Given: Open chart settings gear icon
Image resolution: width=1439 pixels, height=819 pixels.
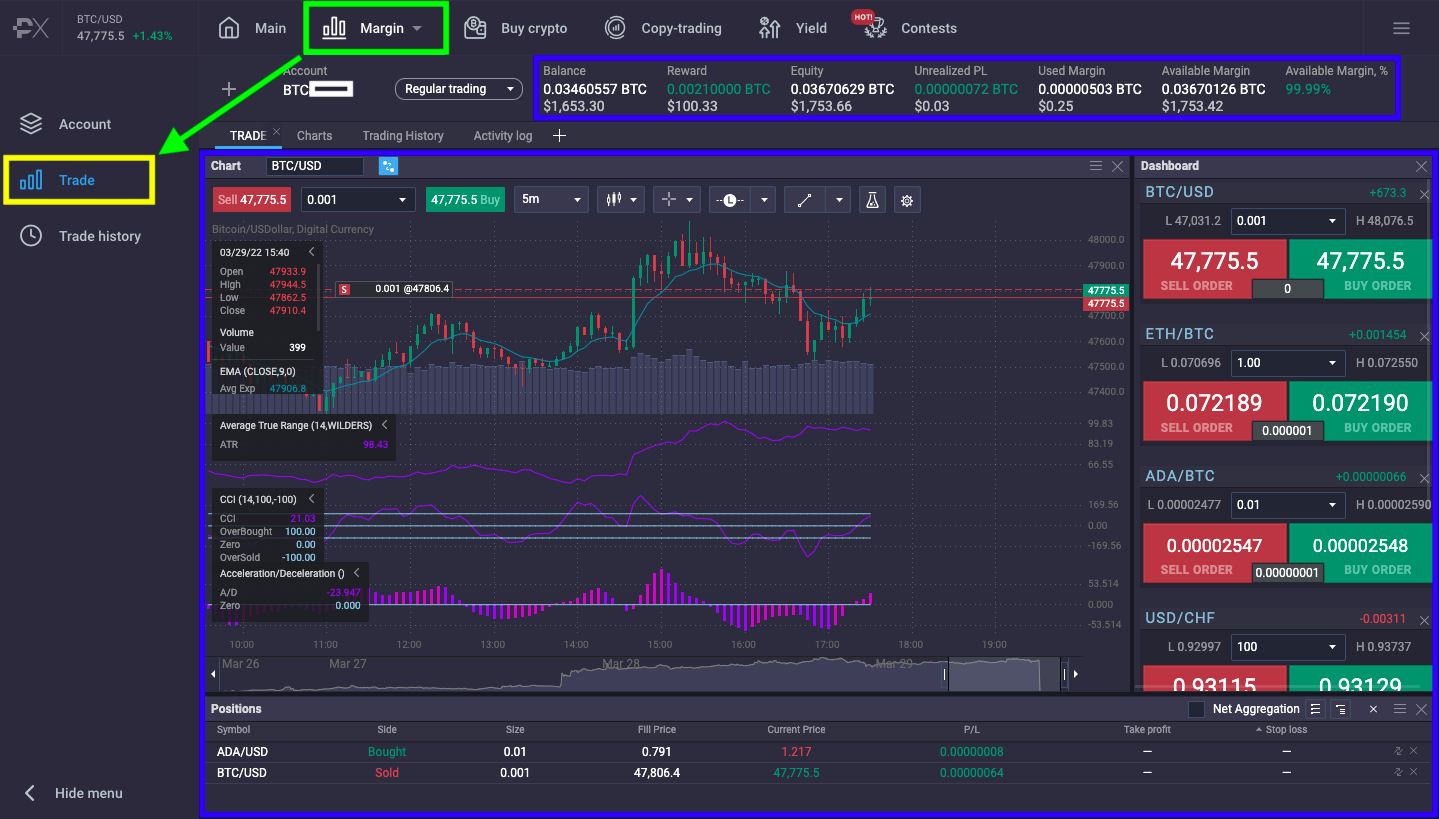Looking at the screenshot, I should (x=907, y=199).
